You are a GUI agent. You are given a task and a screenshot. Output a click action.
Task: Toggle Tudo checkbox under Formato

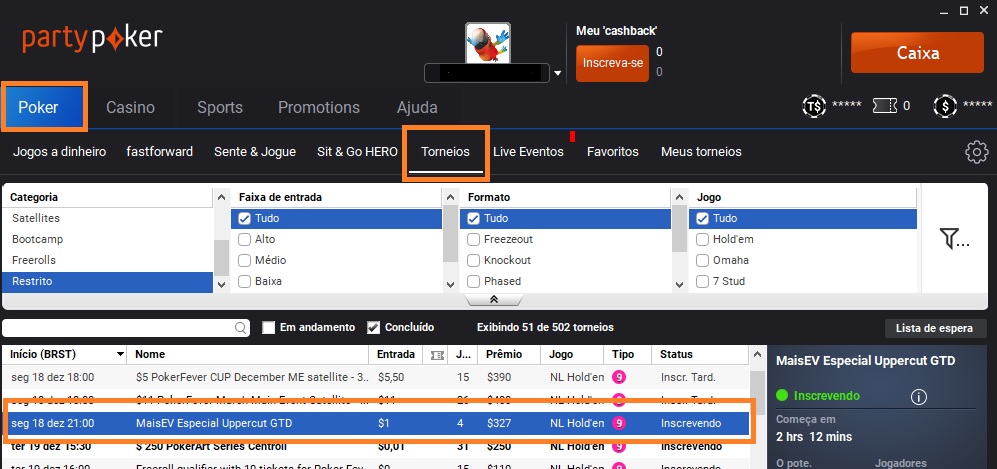(473, 219)
